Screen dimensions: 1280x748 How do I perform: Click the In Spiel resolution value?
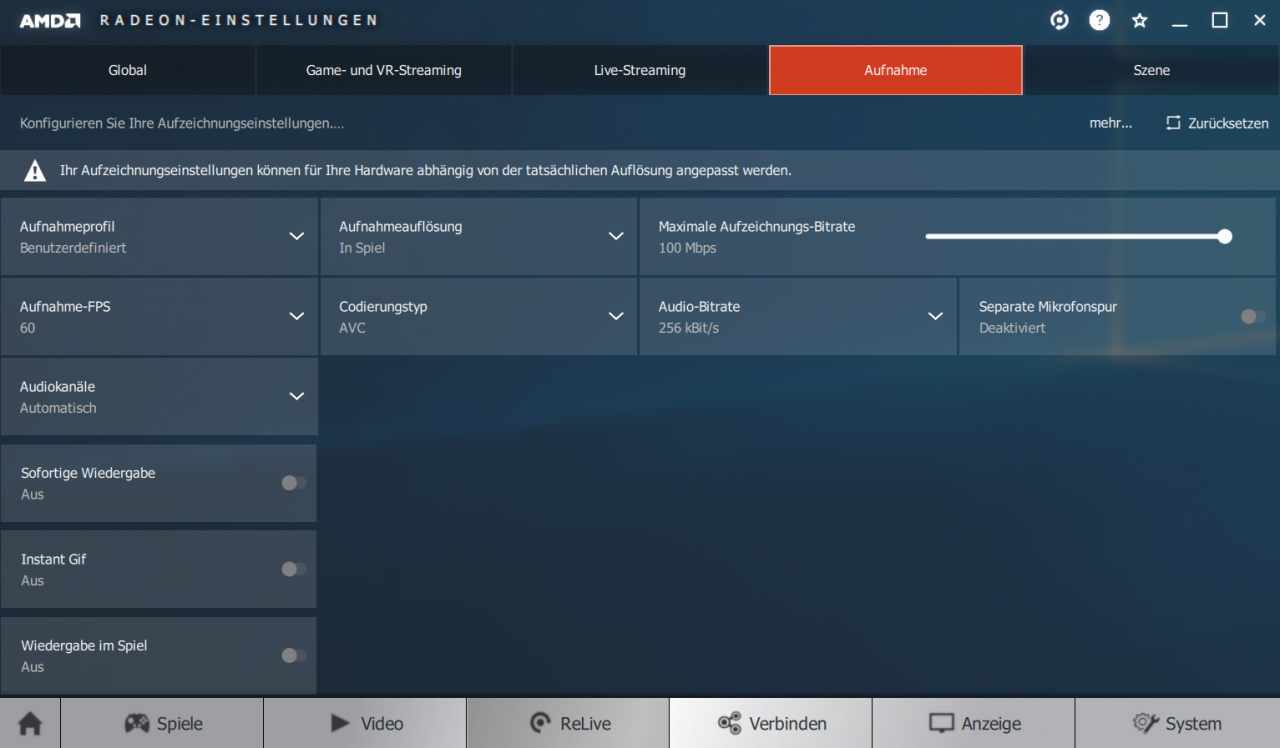click(362, 248)
